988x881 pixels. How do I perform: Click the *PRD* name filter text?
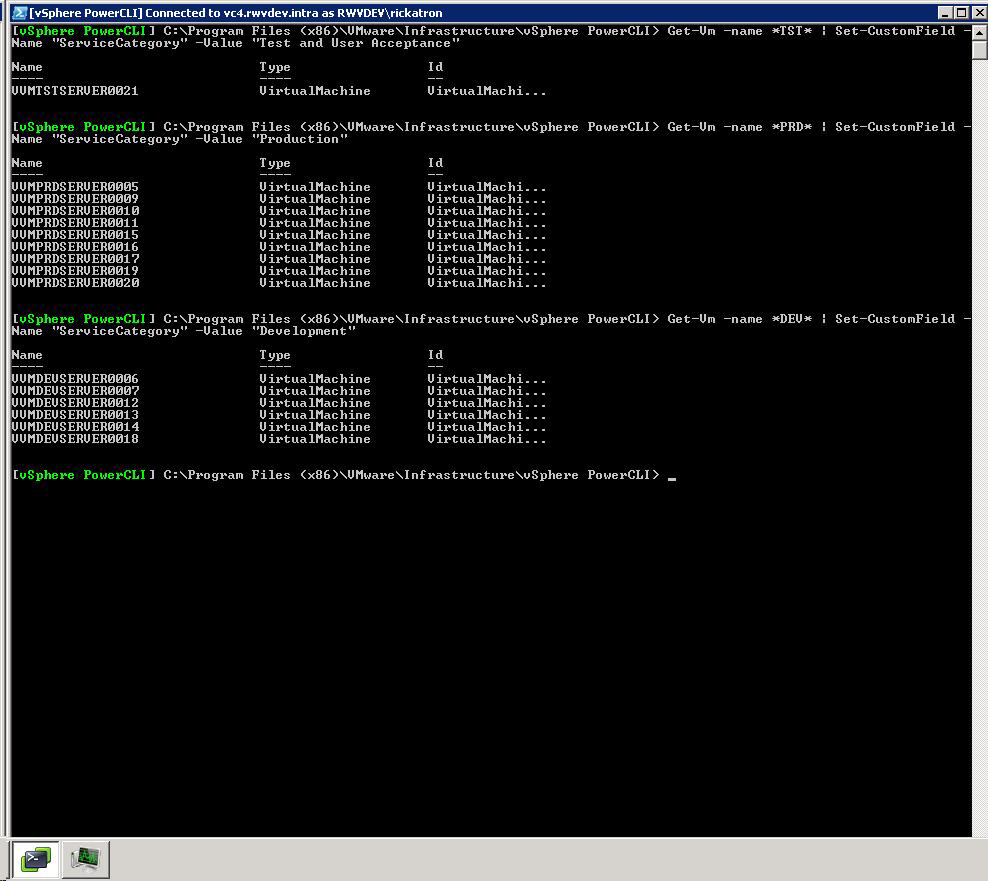(x=791, y=127)
